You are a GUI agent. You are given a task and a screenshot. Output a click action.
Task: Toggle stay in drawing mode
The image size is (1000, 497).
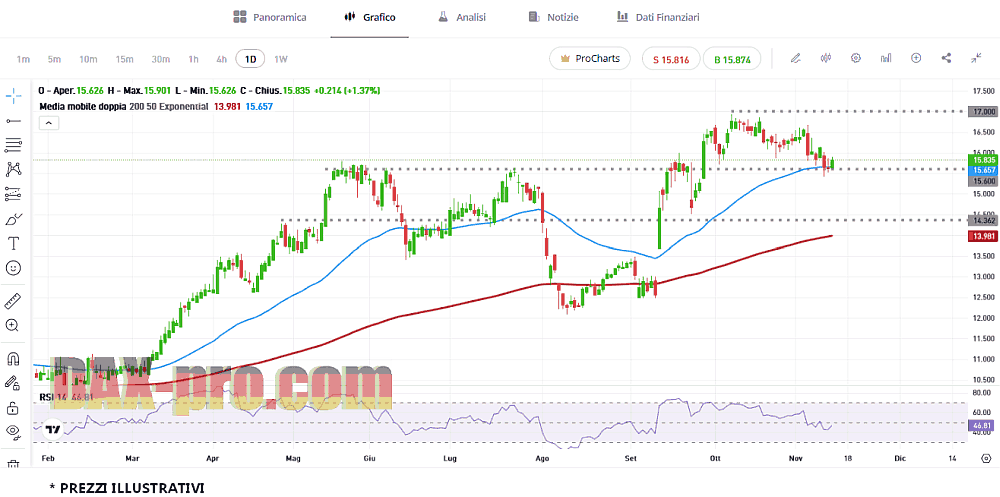click(x=13, y=382)
